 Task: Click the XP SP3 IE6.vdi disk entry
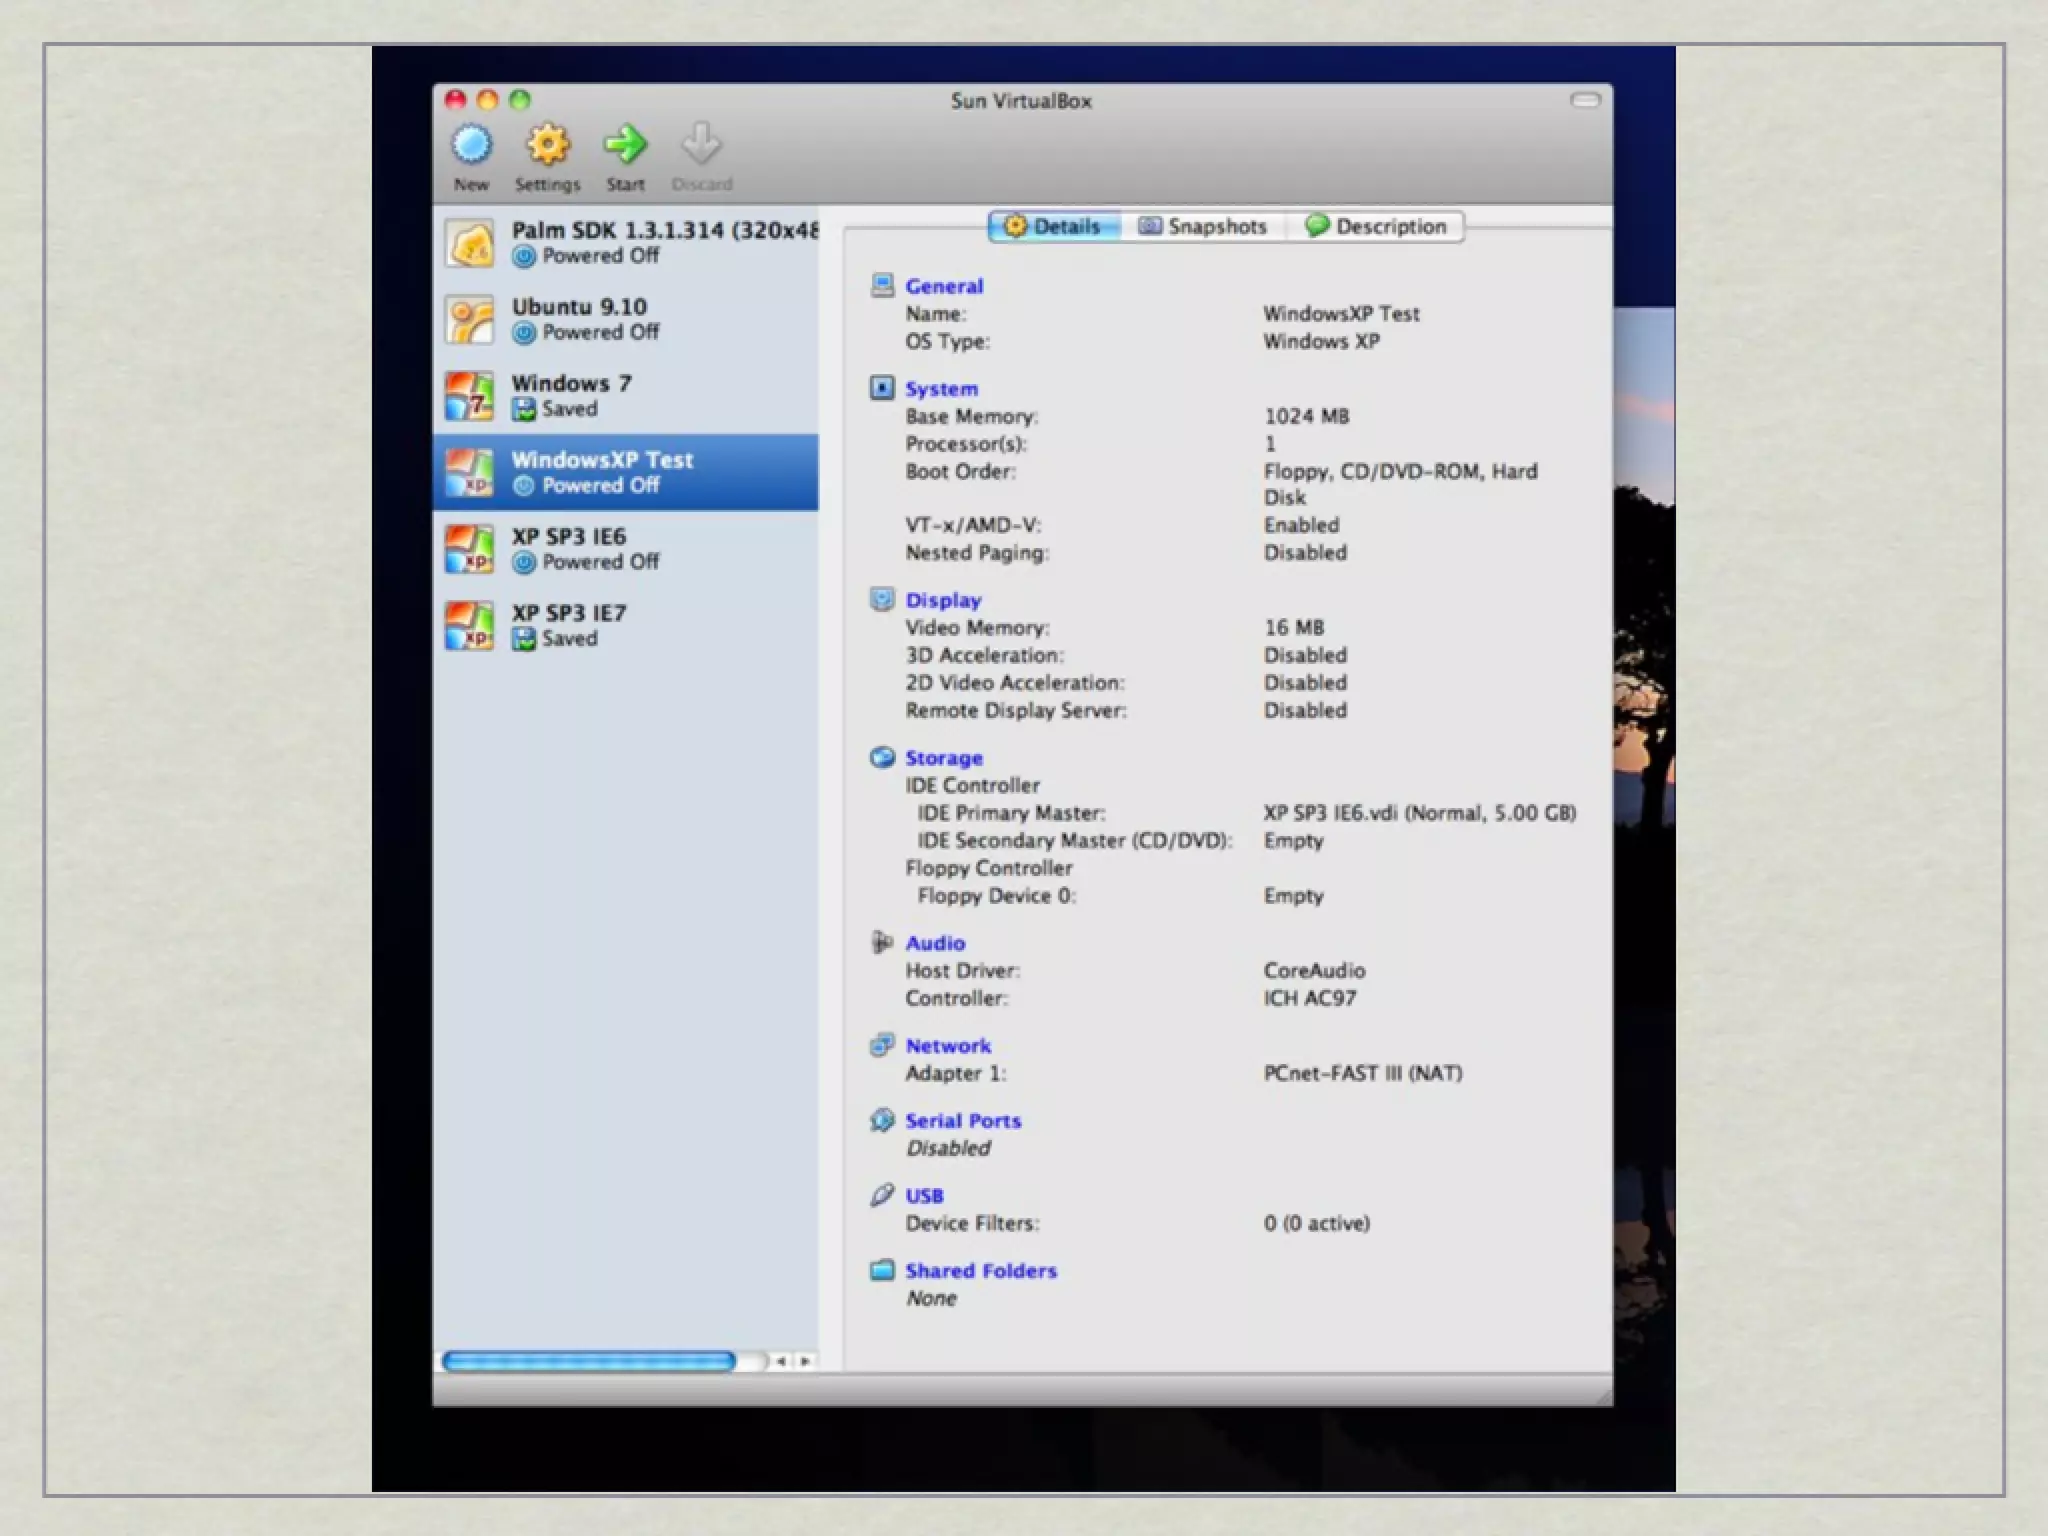pyautogui.click(x=1420, y=813)
